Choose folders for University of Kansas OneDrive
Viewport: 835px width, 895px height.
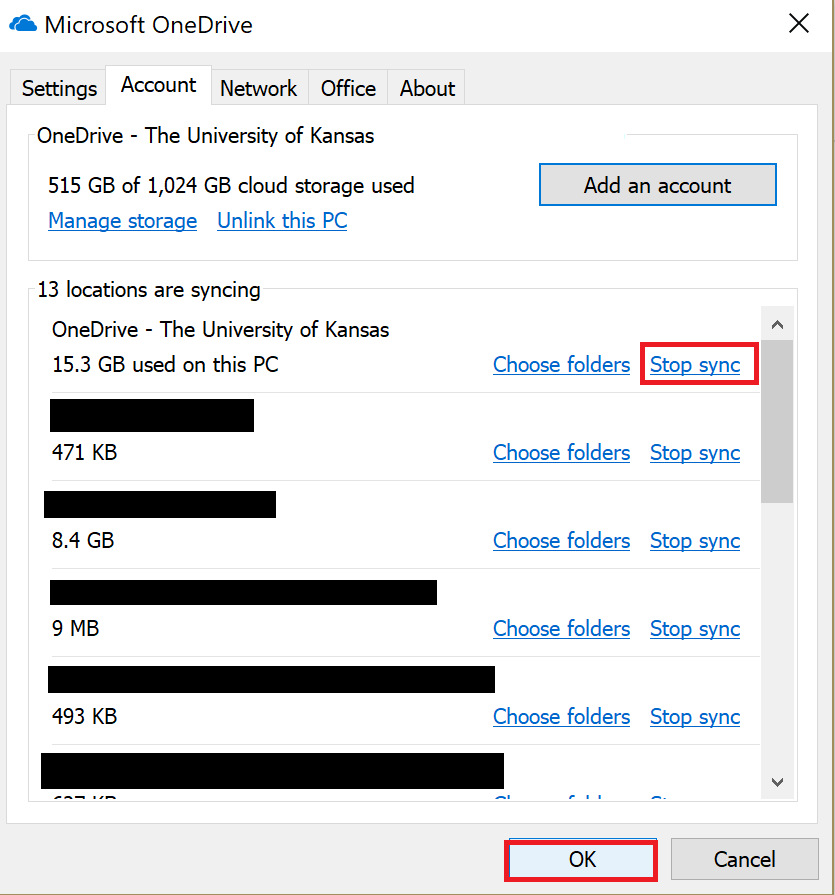pos(561,364)
